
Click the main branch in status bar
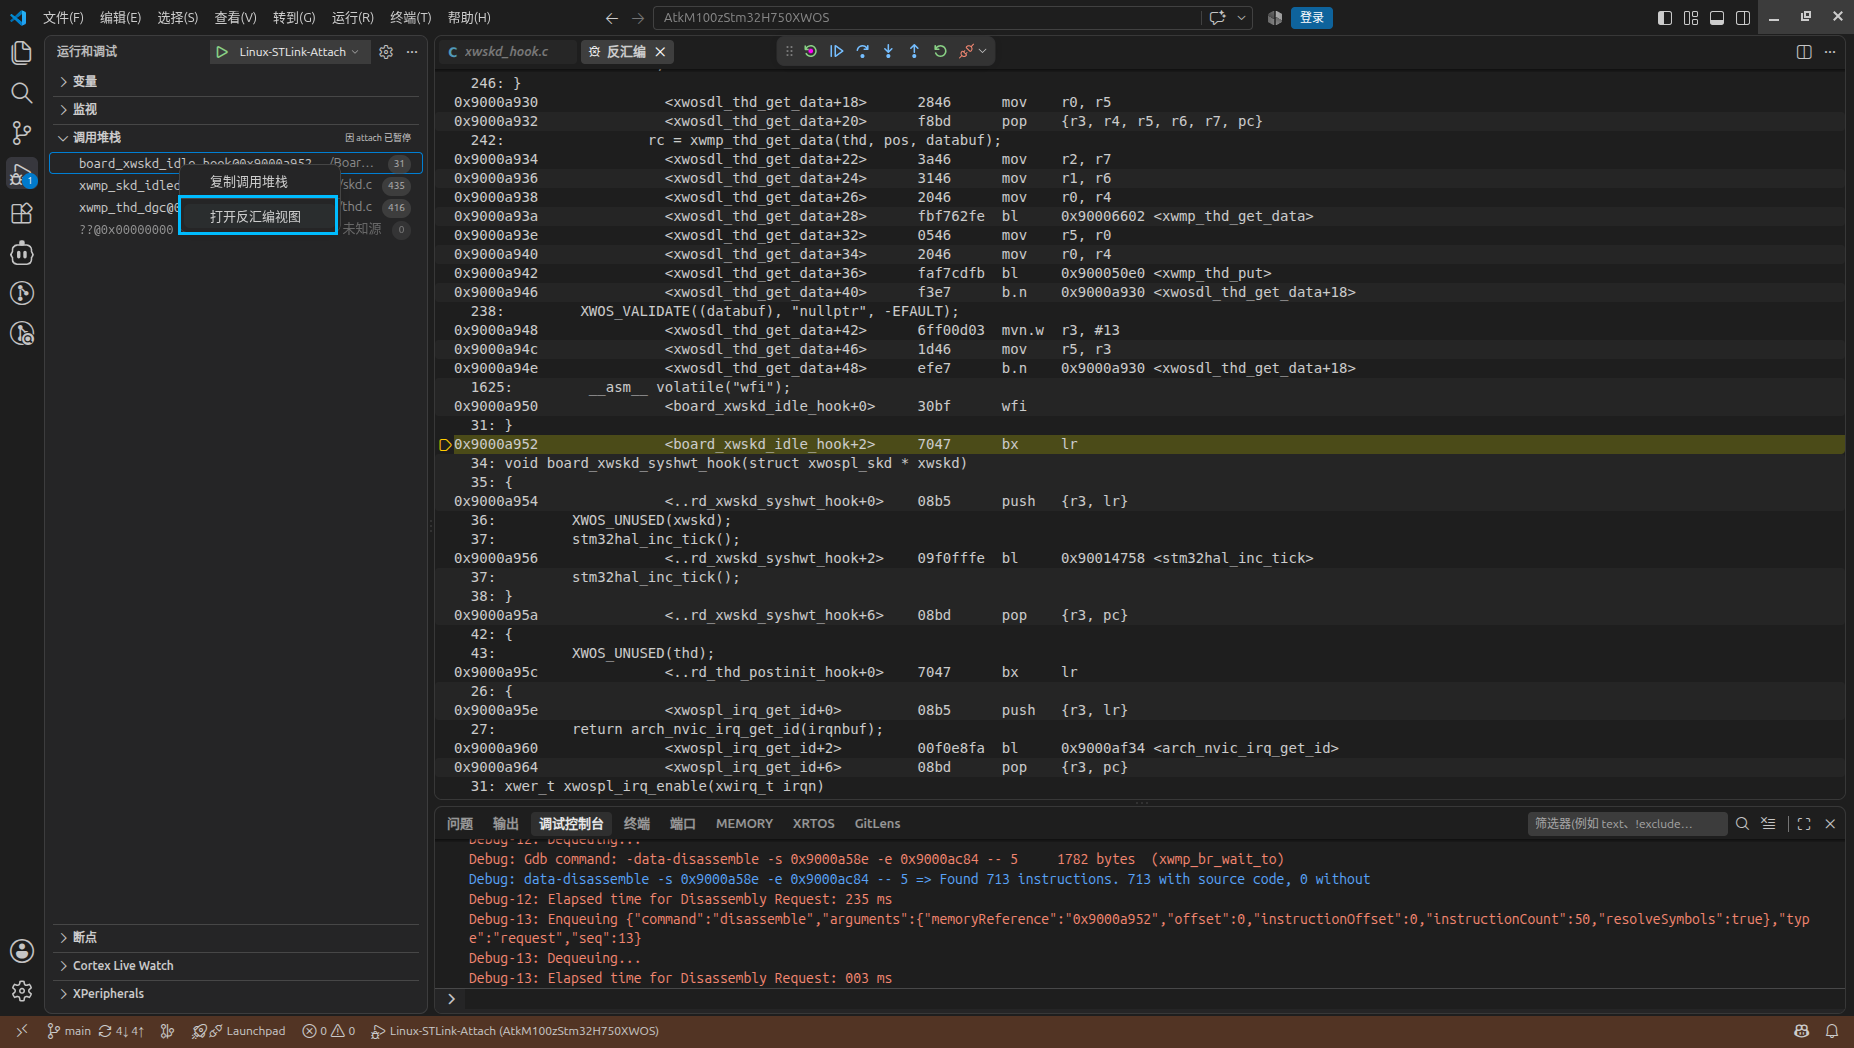pos(69,1031)
